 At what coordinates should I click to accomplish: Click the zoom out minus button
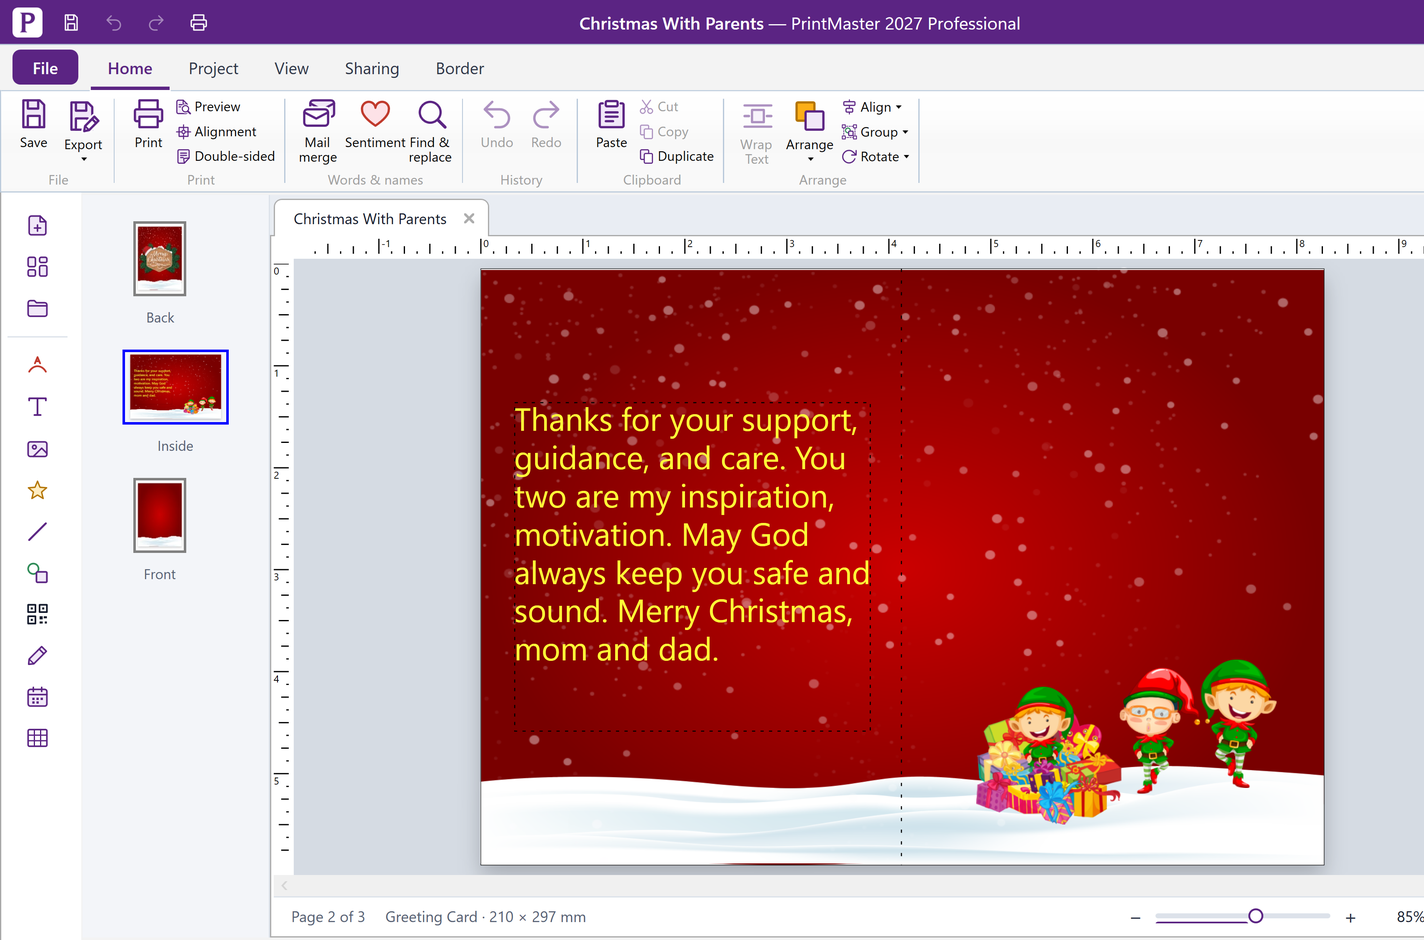pyautogui.click(x=1135, y=917)
